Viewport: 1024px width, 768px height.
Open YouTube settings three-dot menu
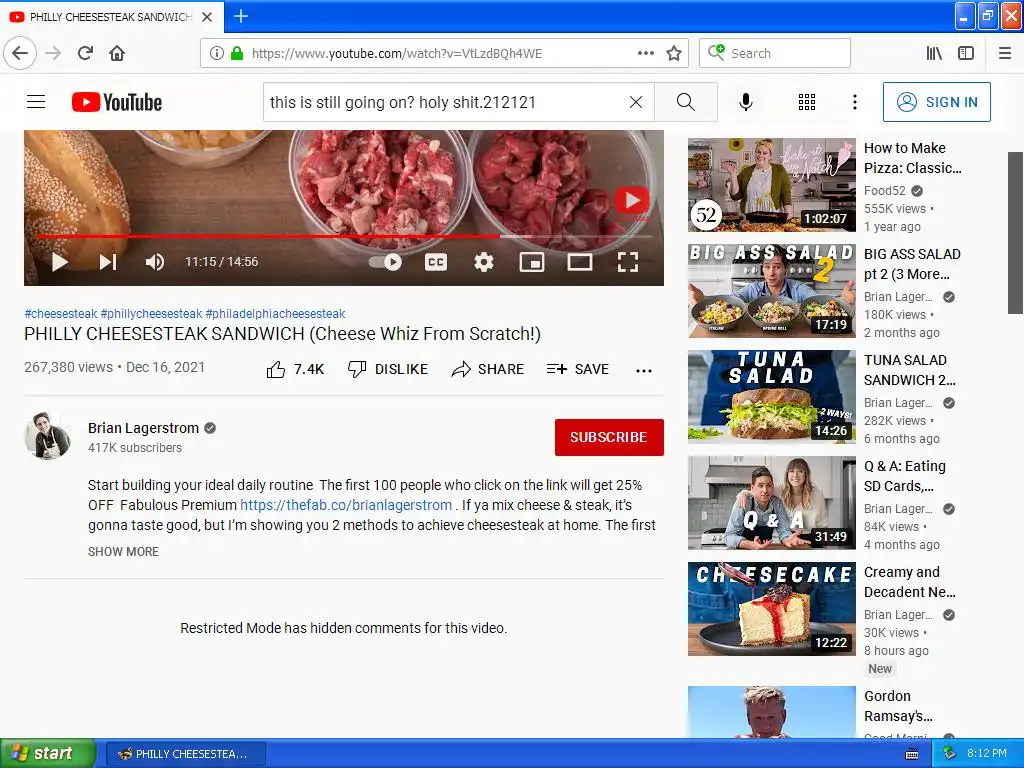tap(854, 102)
